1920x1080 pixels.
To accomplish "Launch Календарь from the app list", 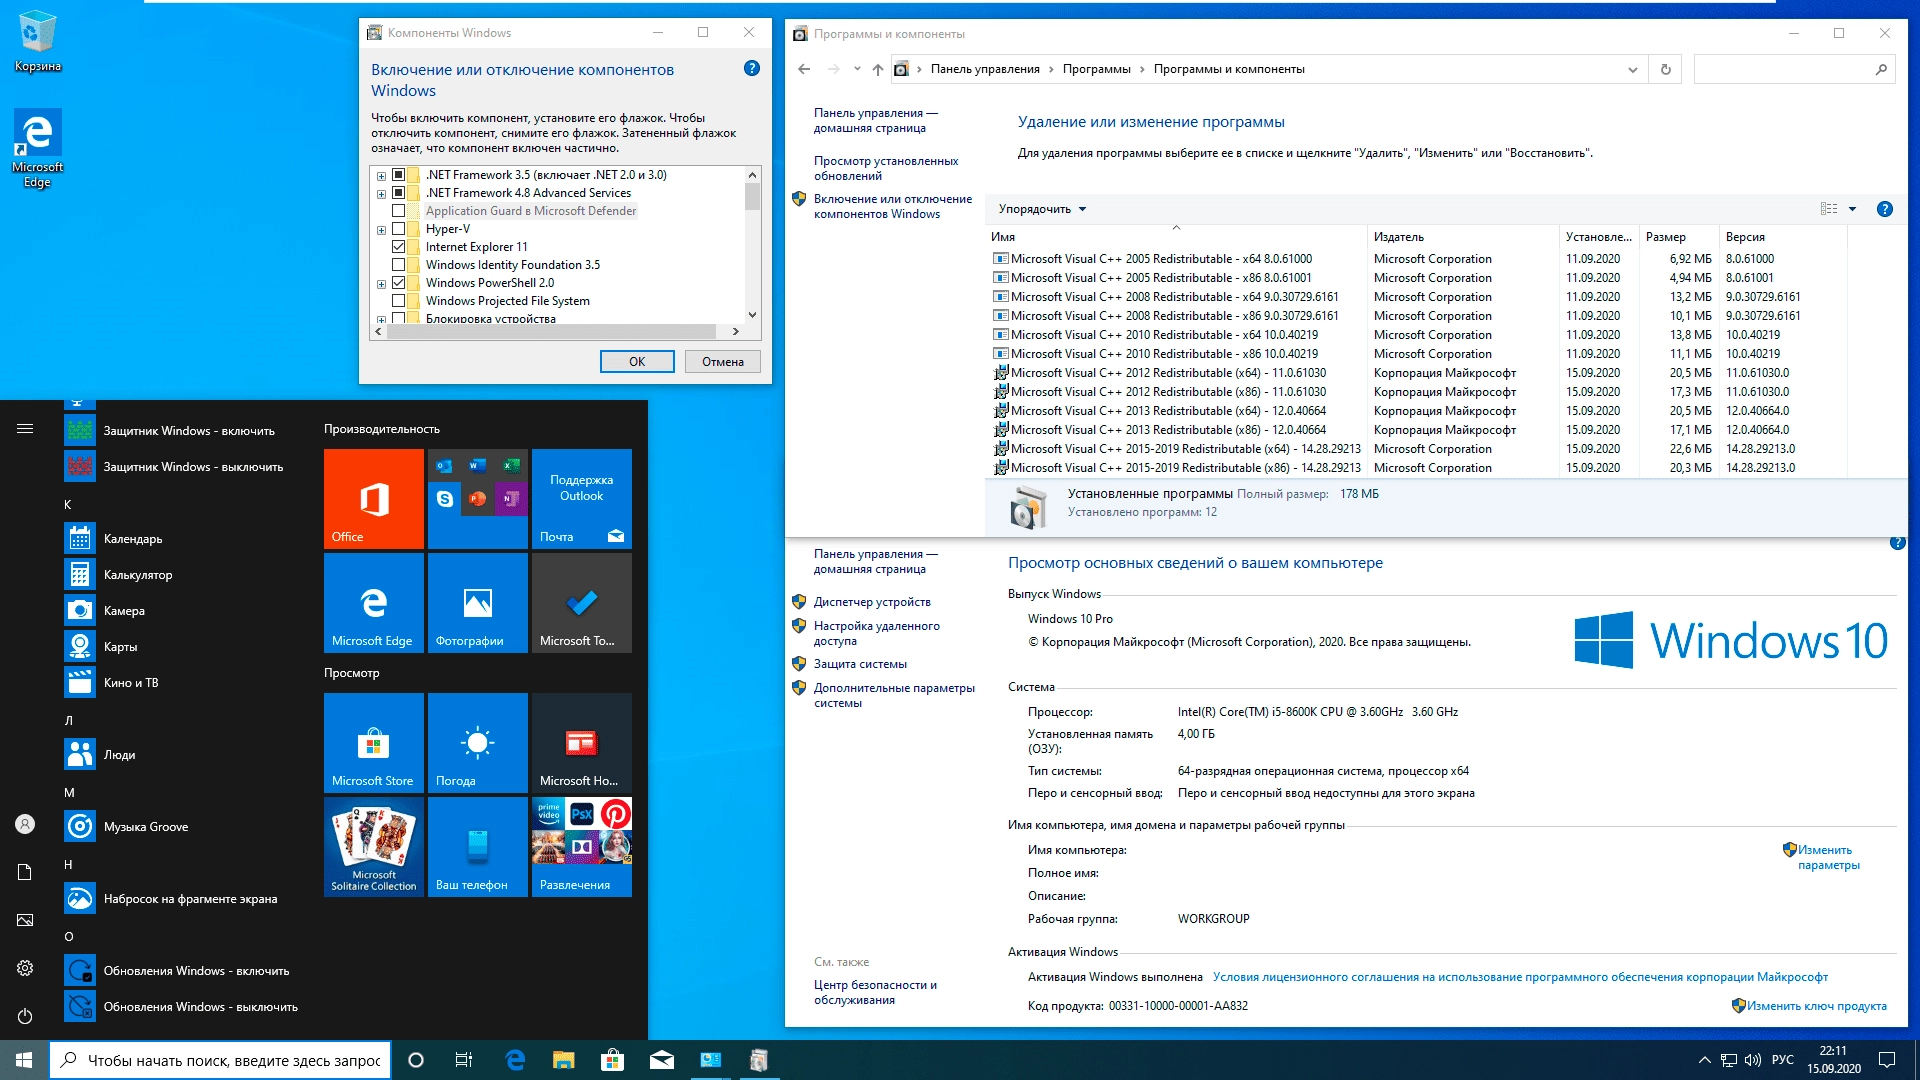I will point(180,538).
